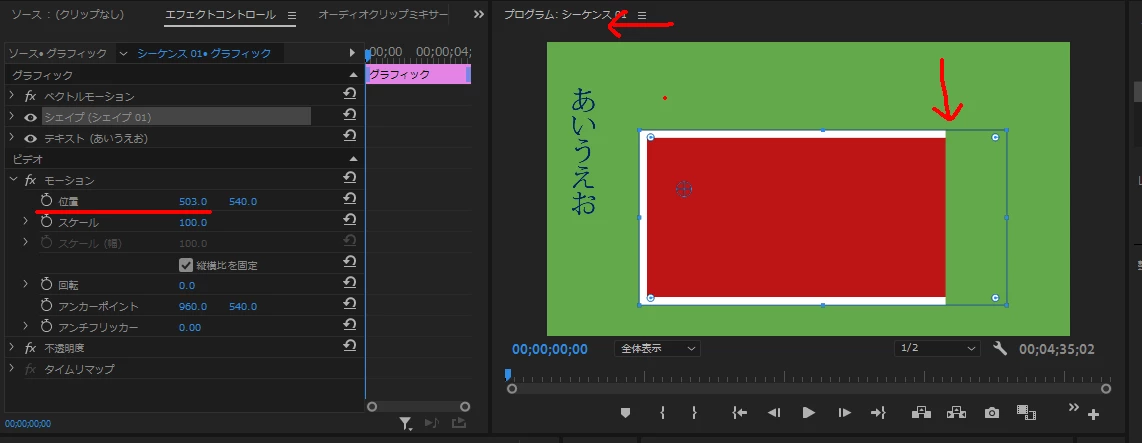
Task: Reset the テキスト (あいうえお) layer
Action: coord(350,136)
